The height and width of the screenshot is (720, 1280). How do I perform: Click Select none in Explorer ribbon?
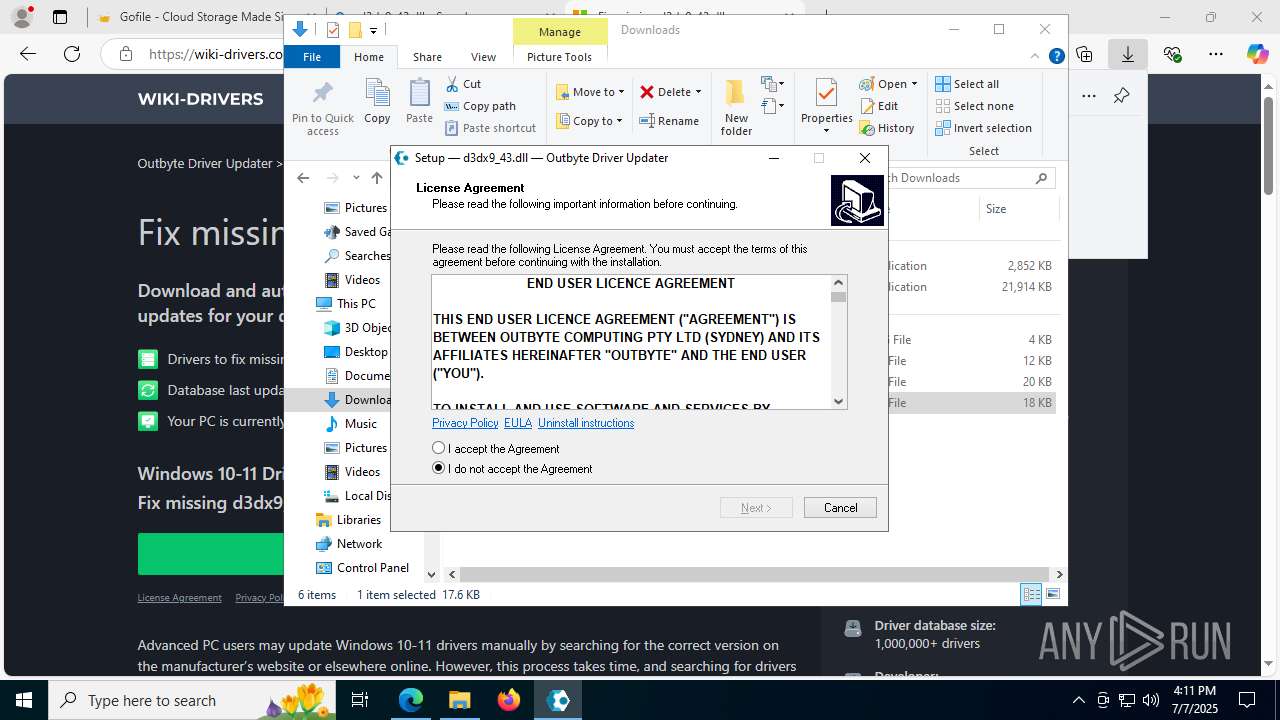974,106
